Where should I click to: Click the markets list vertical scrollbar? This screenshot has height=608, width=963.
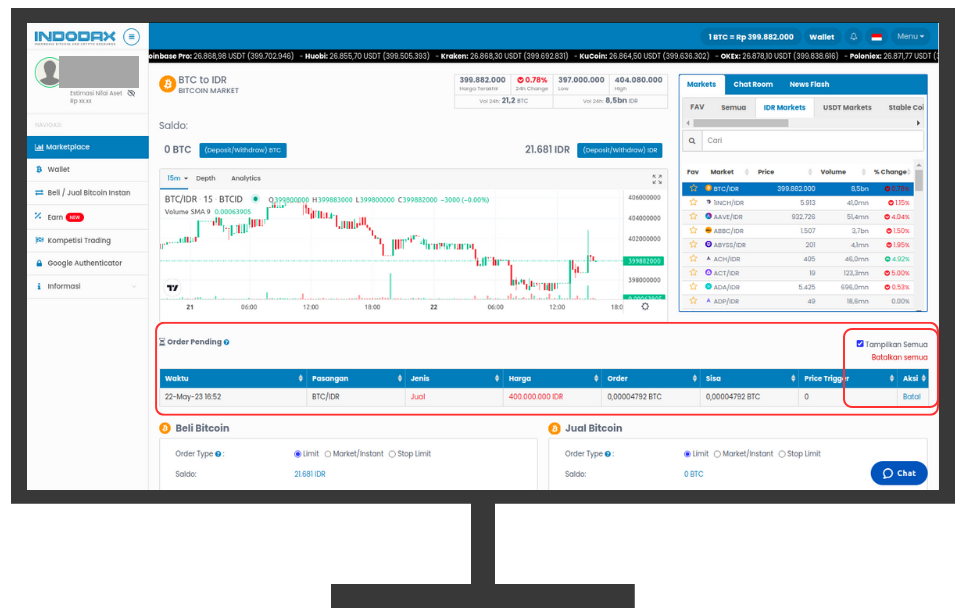[919, 181]
